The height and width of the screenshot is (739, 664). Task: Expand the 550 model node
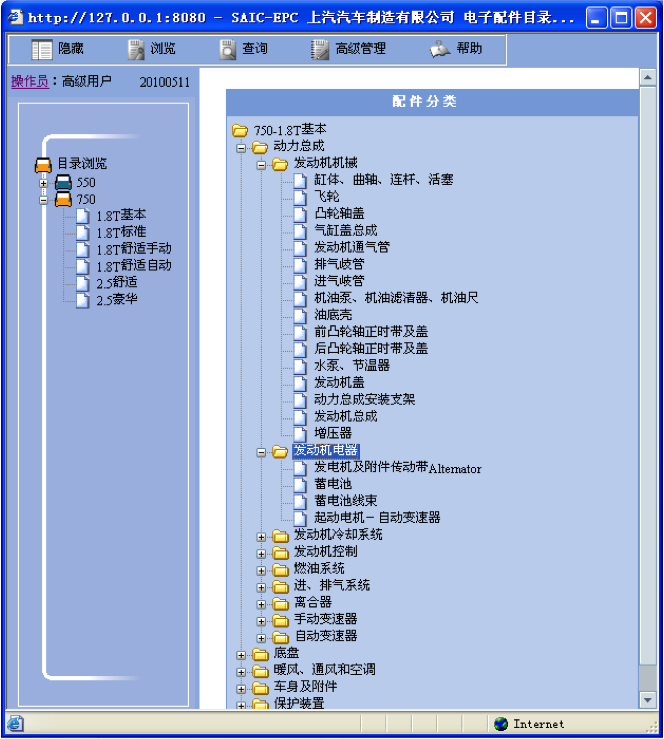(43, 183)
